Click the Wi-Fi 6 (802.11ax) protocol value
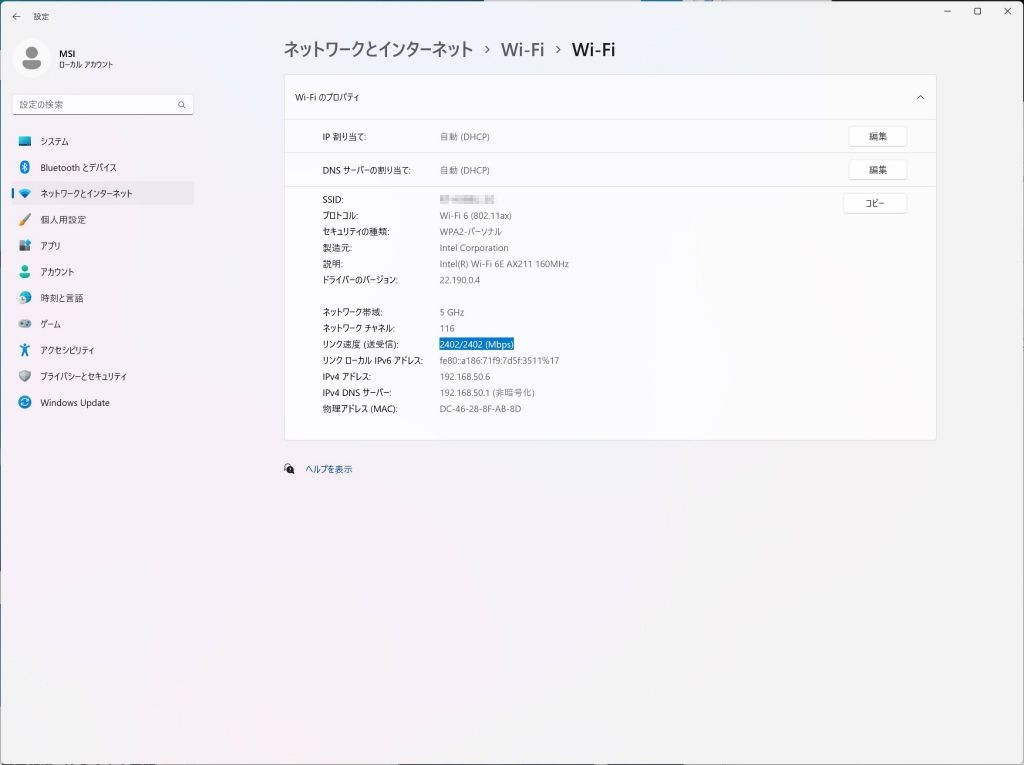The width and height of the screenshot is (1024, 765). pyautogui.click(x=475, y=216)
